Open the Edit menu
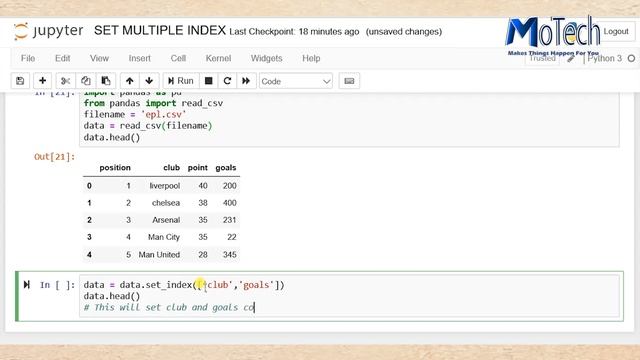The image size is (640, 360). (62, 58)
